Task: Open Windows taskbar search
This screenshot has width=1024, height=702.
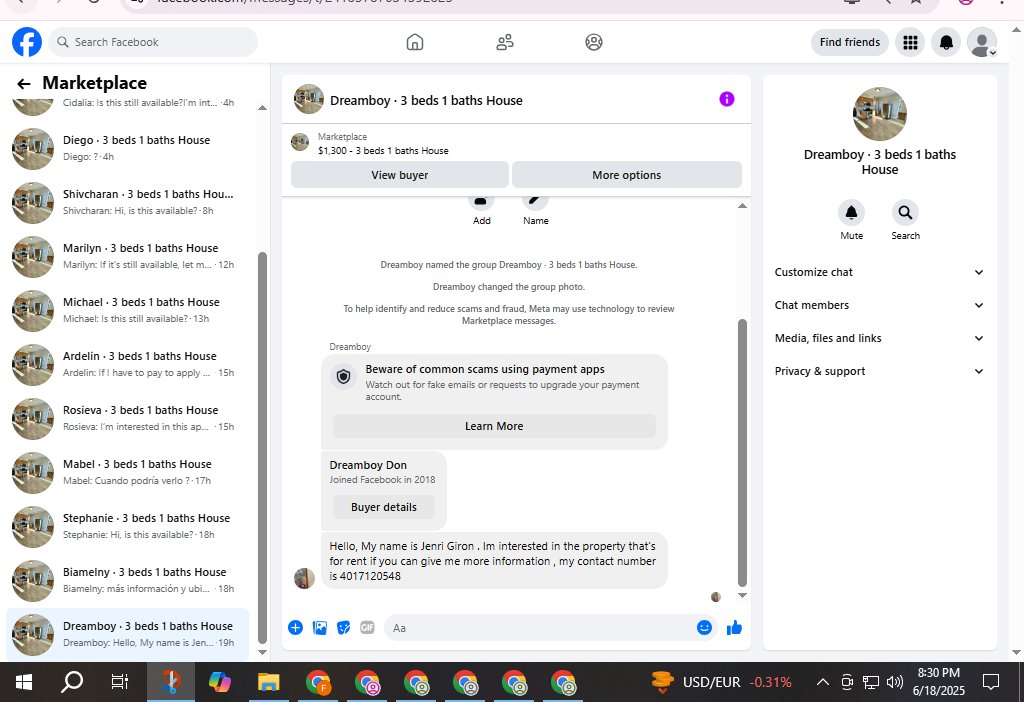Action: point(72,682)
